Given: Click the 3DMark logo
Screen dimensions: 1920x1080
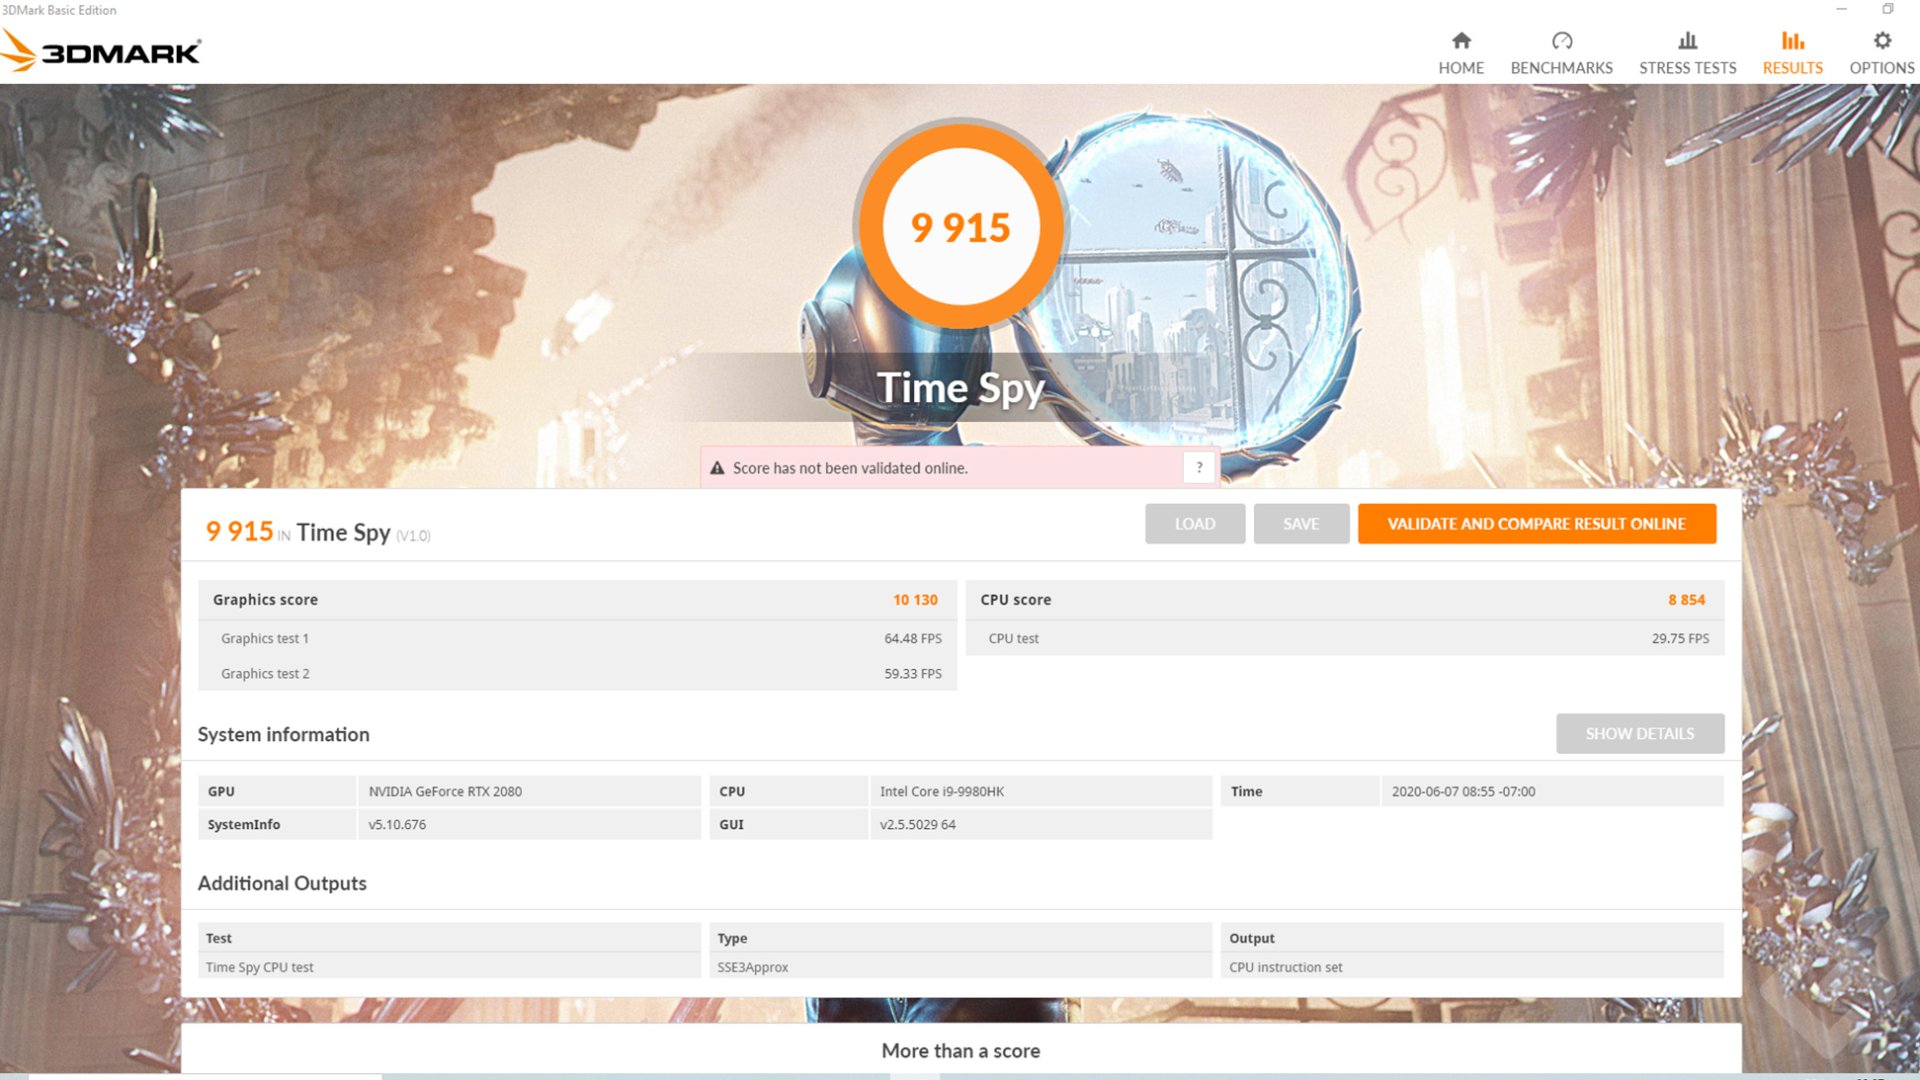Looking at the screenshot, I should click(x=101, y=50).
